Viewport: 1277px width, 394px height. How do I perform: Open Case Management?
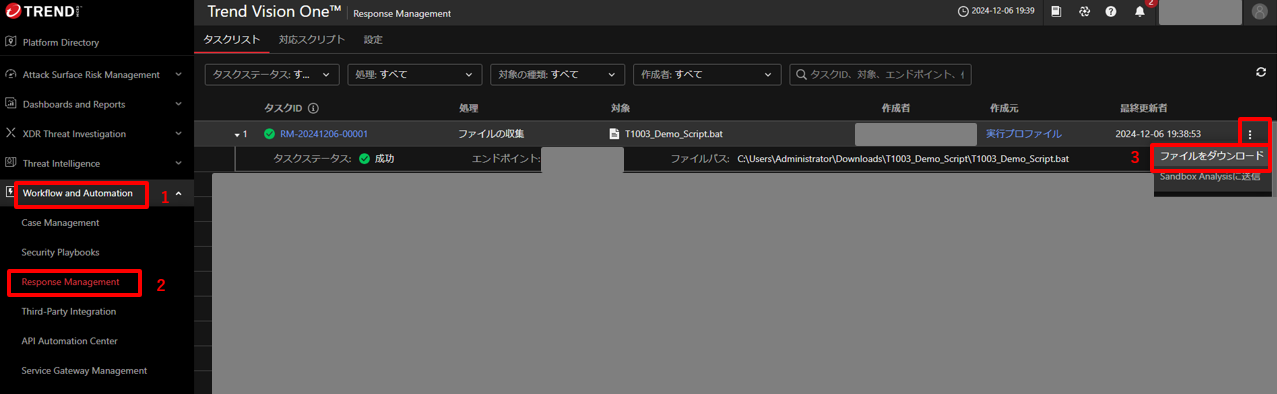tap(61, 223)
